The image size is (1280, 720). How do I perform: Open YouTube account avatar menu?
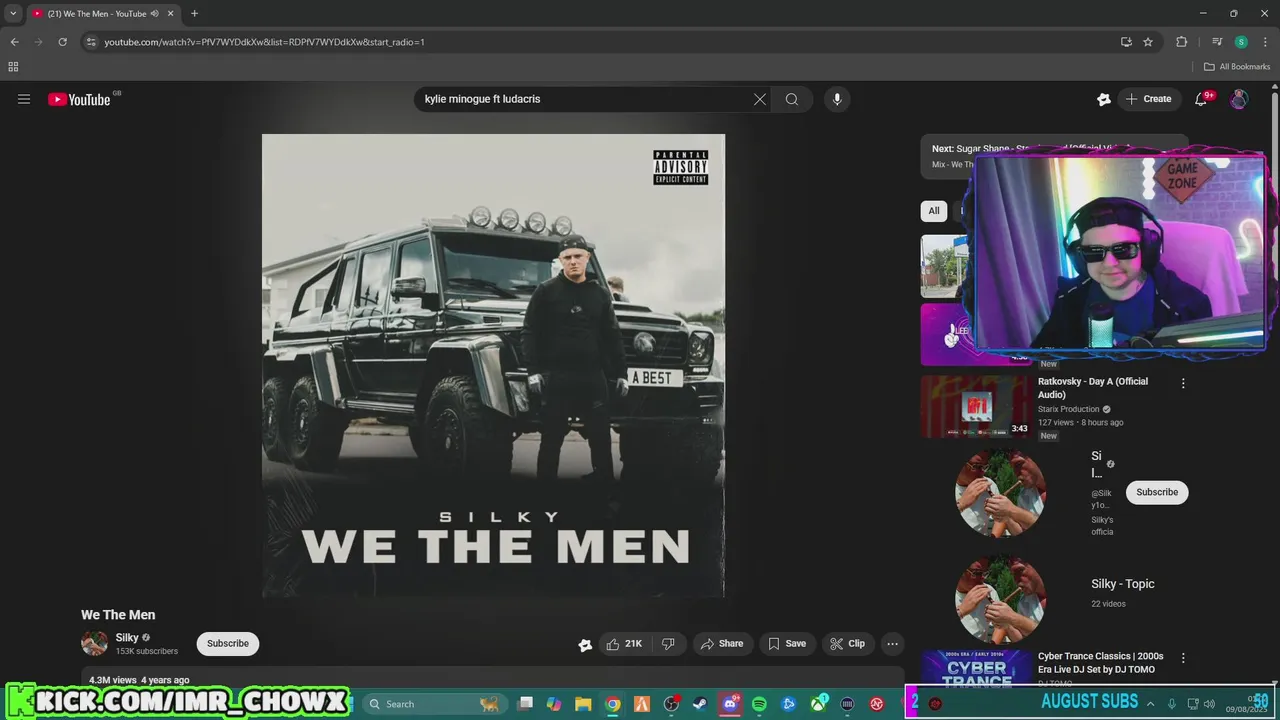point(1239,99)
